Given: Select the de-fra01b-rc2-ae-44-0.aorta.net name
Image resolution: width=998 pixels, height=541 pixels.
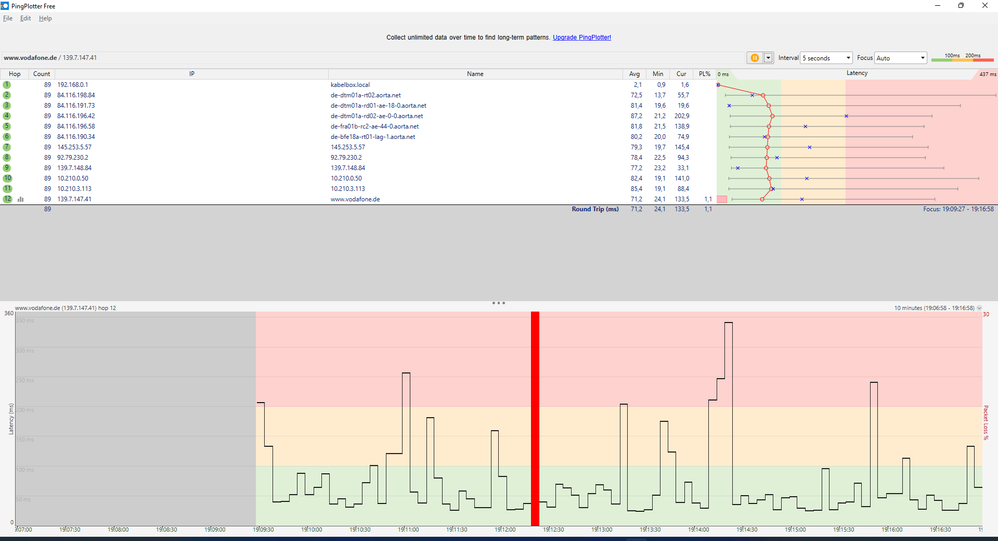Looking at the screenshot, I should point(376,126).
